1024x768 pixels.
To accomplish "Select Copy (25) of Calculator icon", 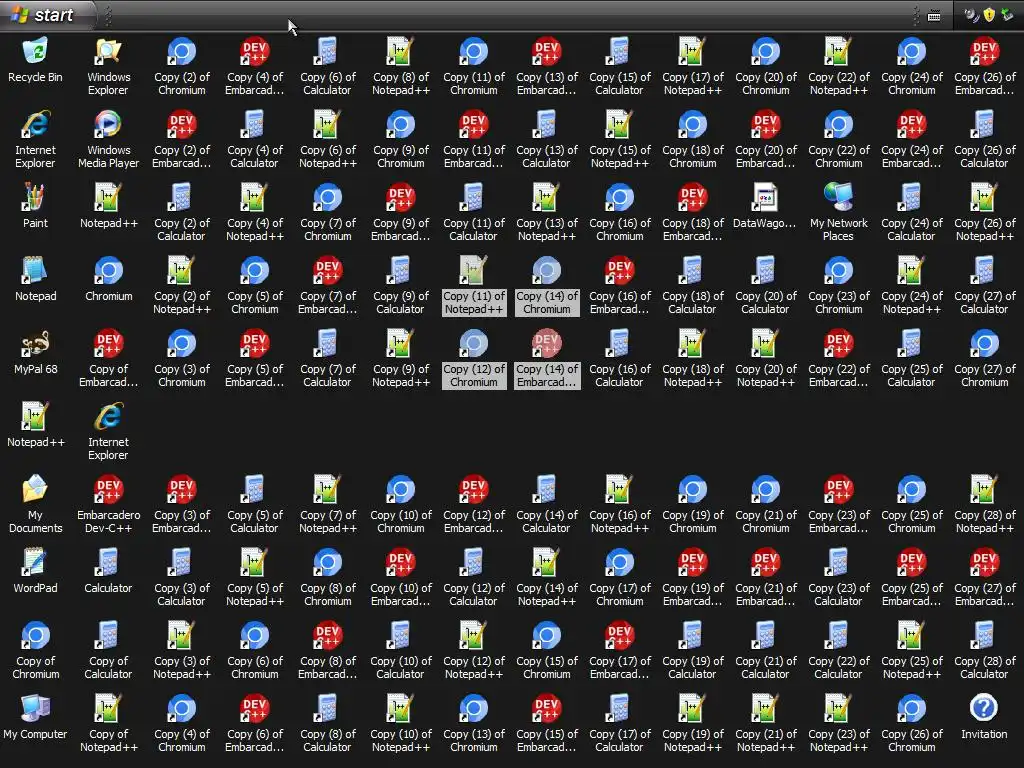I will point(912,359).
